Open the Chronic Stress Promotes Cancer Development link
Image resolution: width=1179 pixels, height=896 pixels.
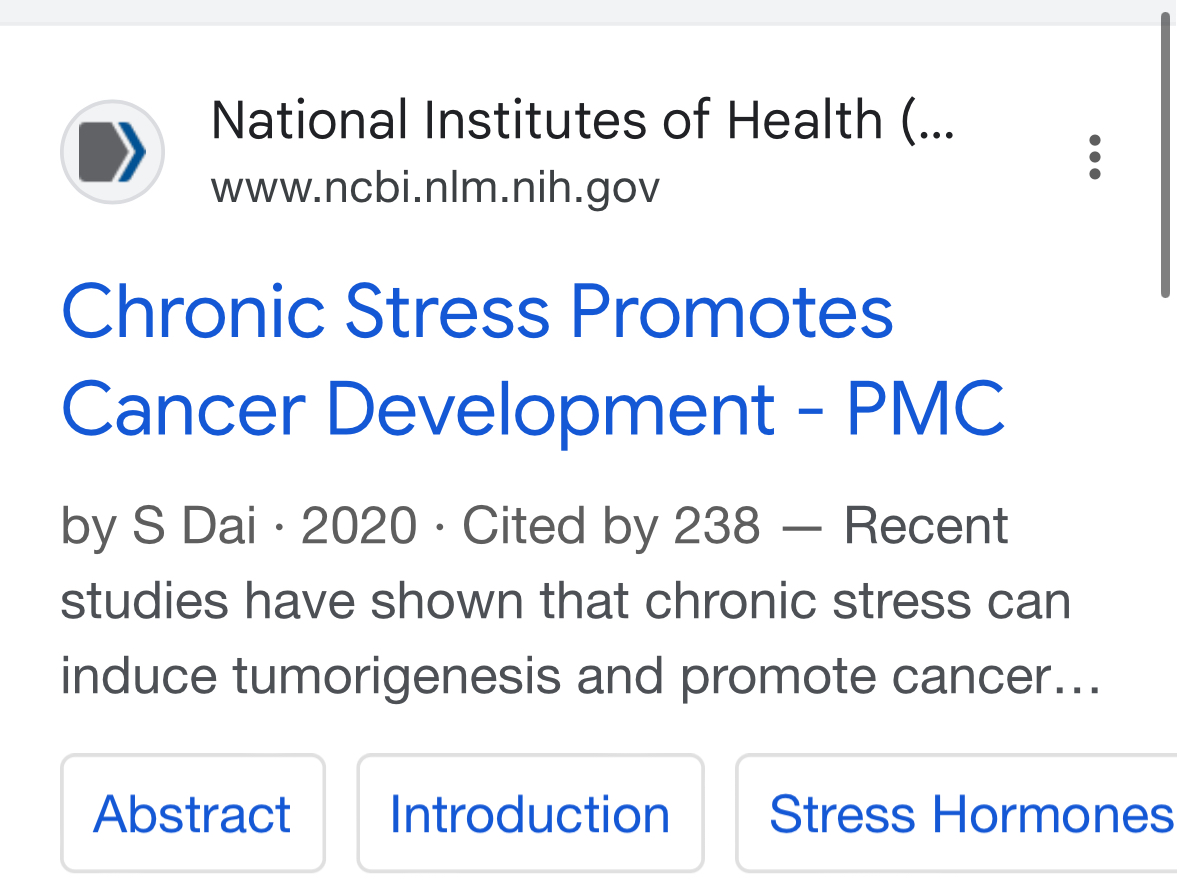[x=533, y=359]
